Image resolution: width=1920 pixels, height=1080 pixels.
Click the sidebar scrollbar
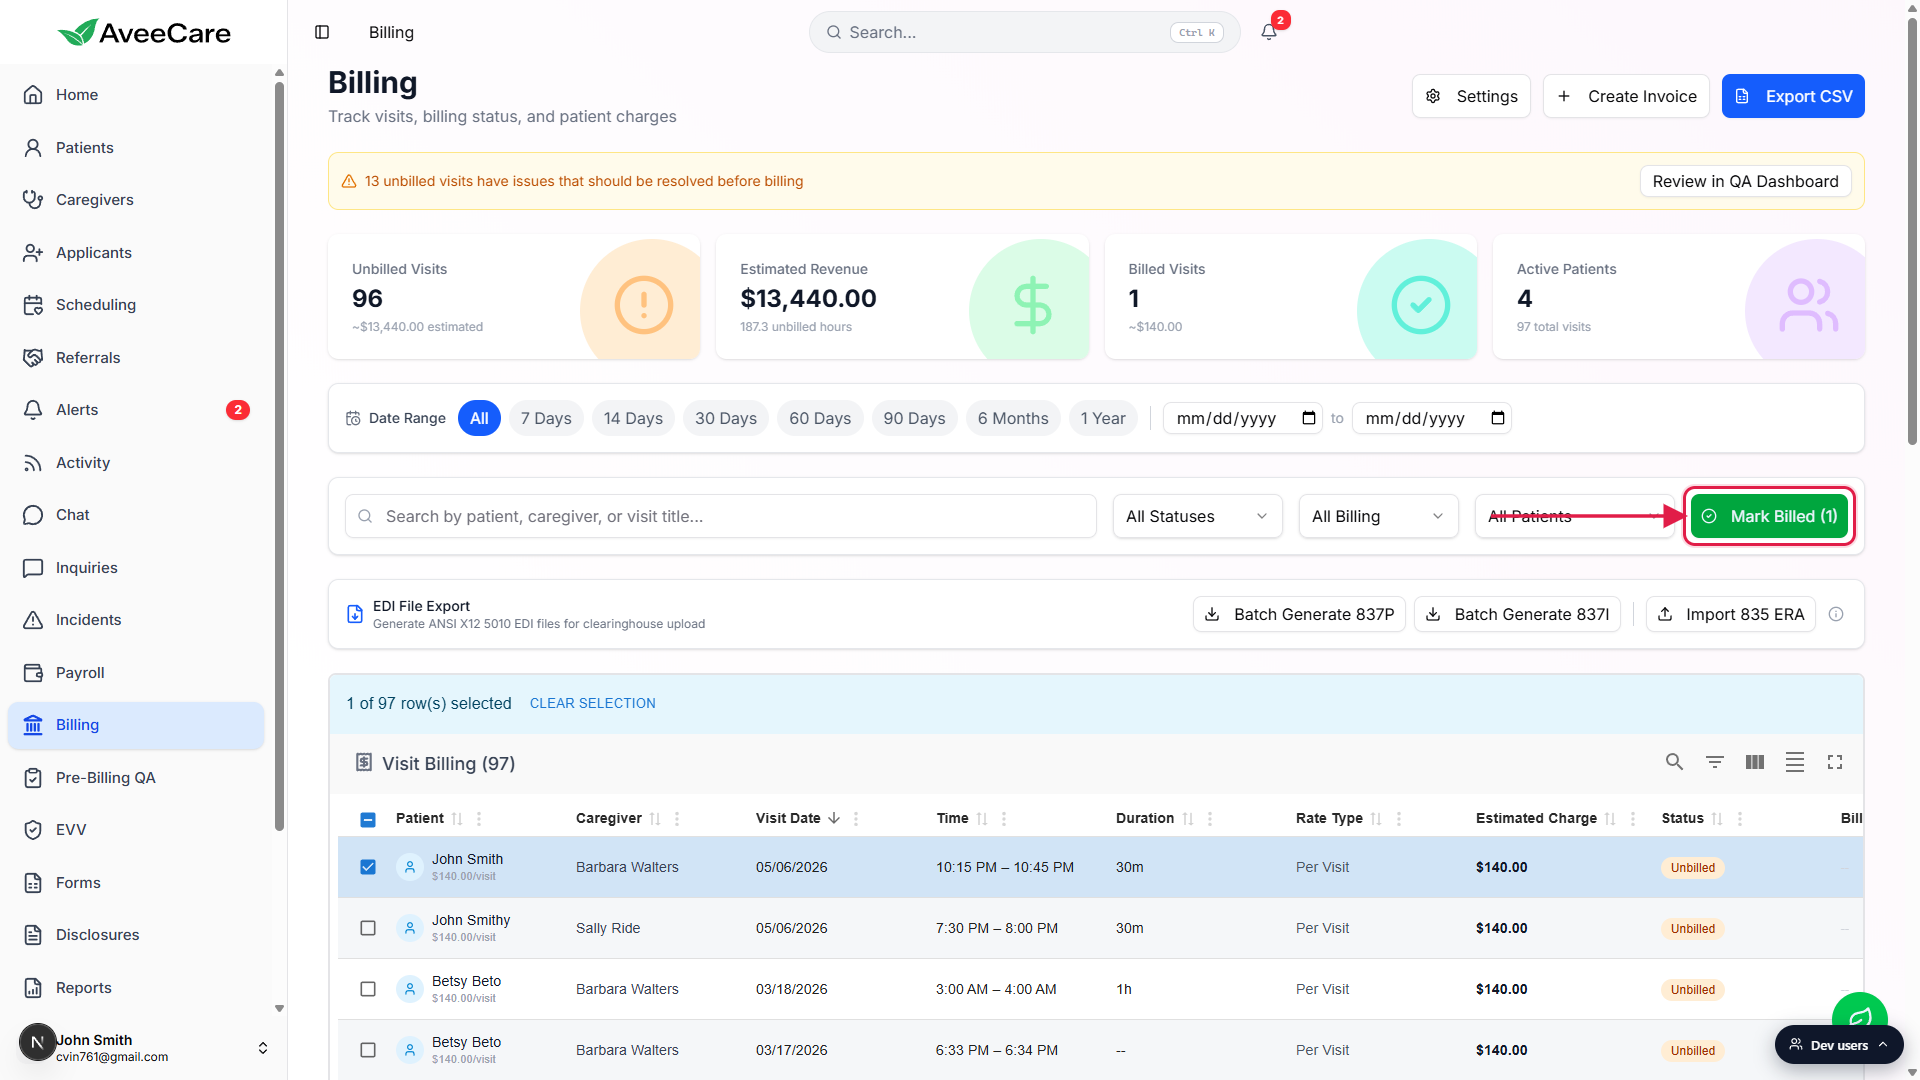(x=279, y=456)
